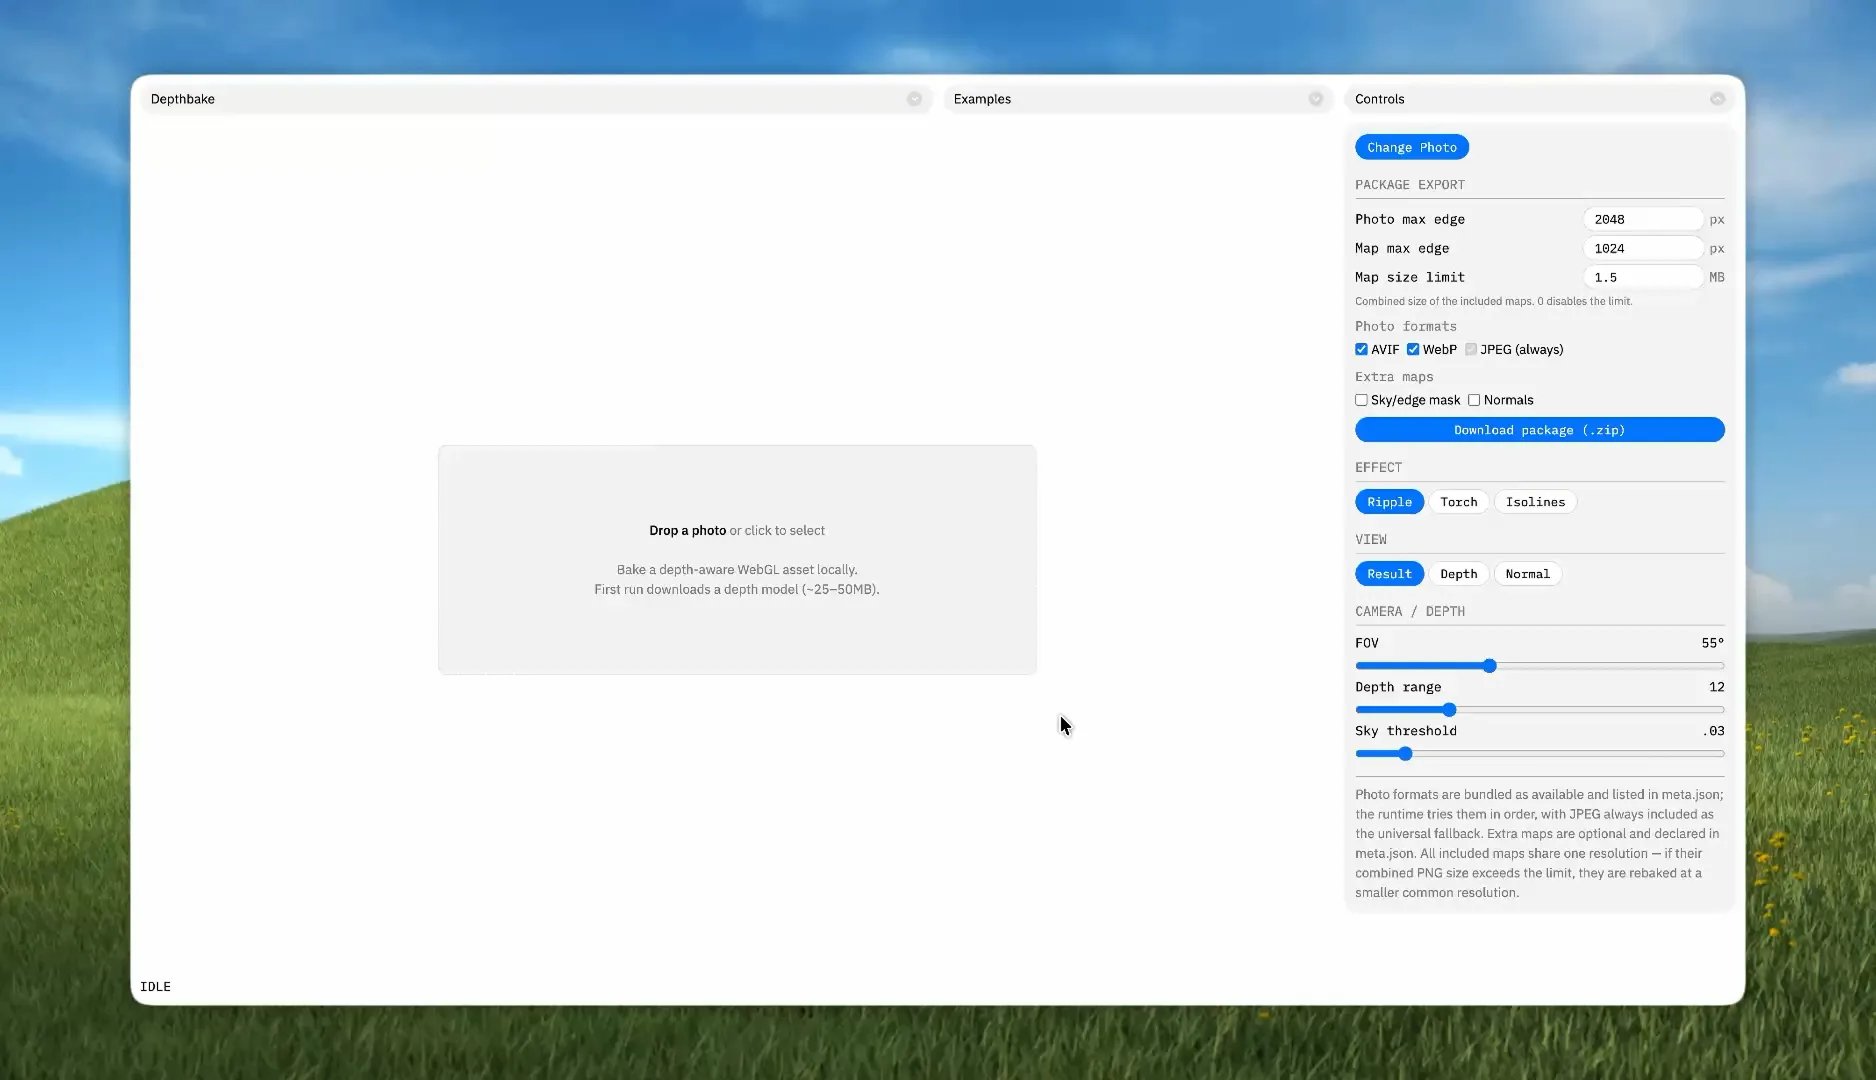
Task: Edit the Map size limit field
Action: click(1643, 277)
